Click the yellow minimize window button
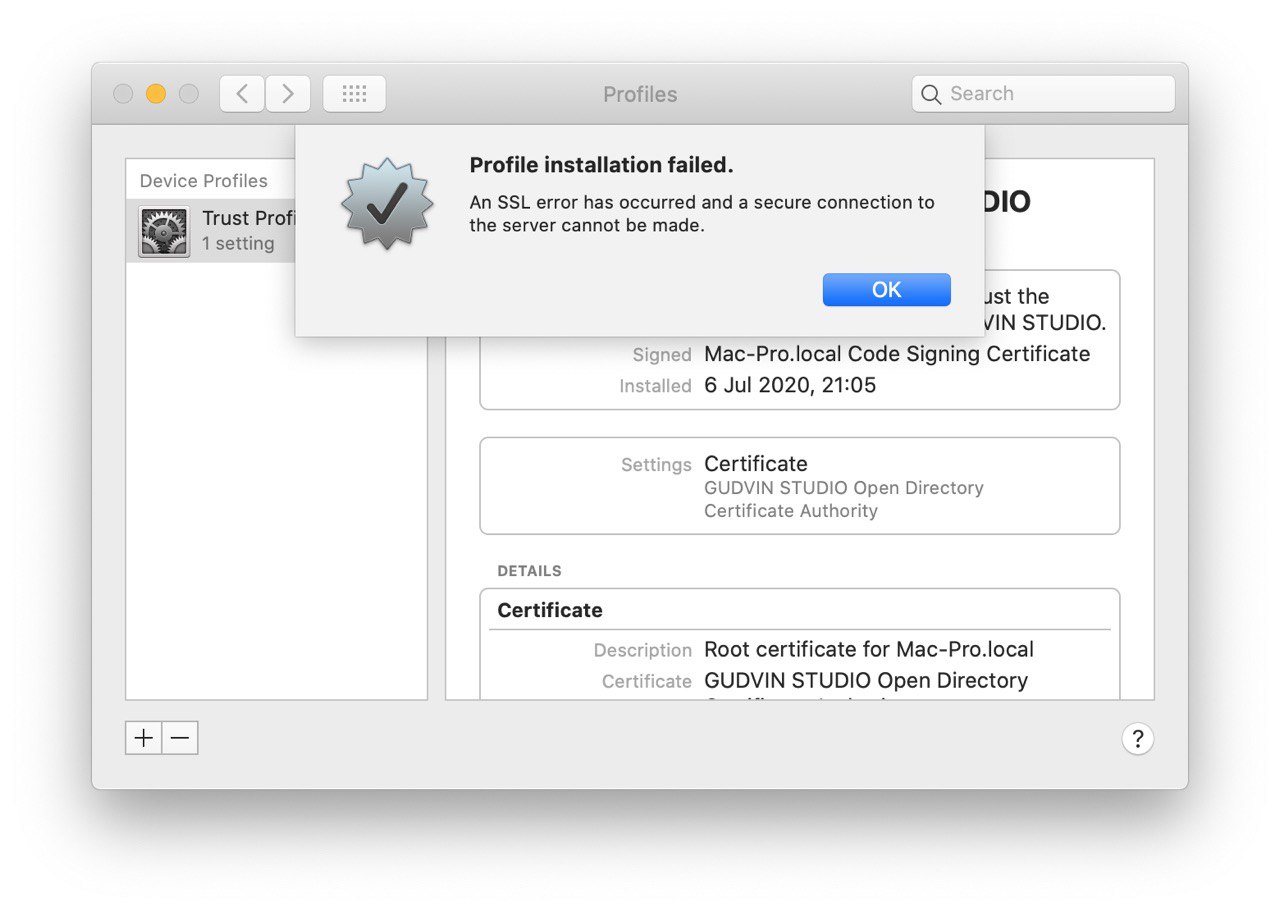The width and height of the screenshot is (1280, 911). coord(156,94)
